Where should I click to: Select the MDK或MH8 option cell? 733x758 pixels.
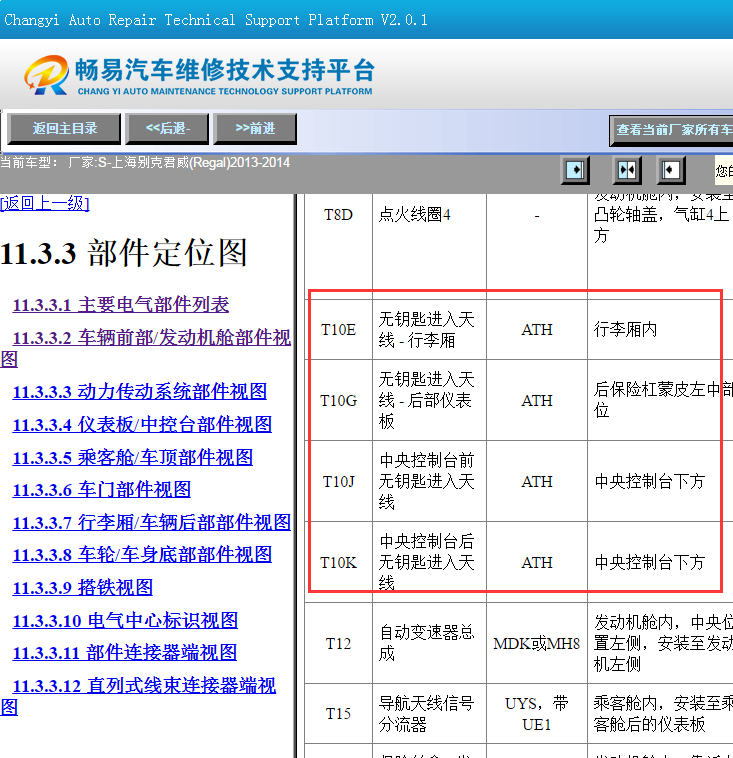pyautogui.click(x=537, y=643)
